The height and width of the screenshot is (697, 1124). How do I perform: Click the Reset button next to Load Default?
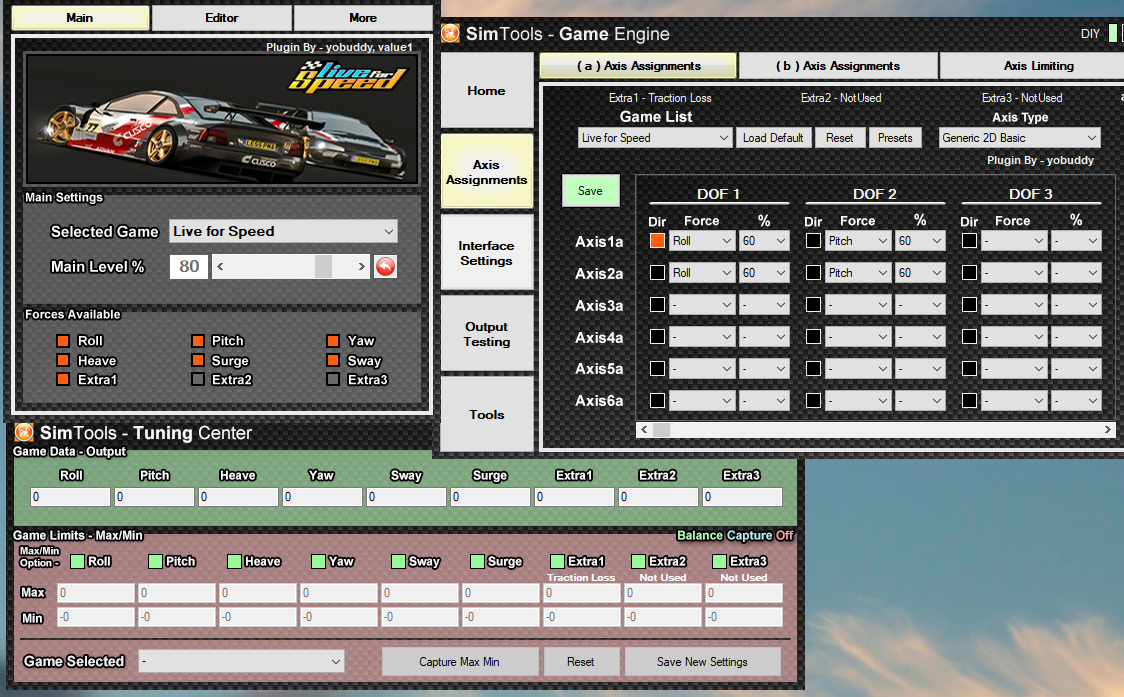tap(839, 138)
